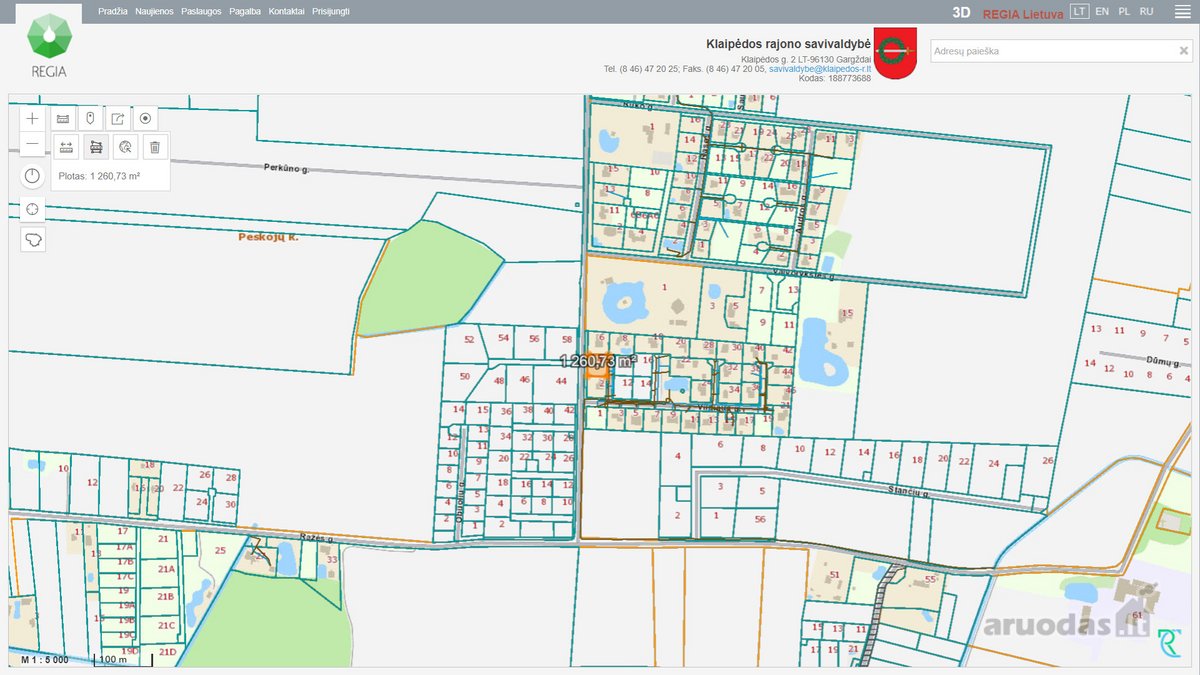Switch language to RU
The width and height of the screenshot is (1200, 675).
pos(1147,11)
